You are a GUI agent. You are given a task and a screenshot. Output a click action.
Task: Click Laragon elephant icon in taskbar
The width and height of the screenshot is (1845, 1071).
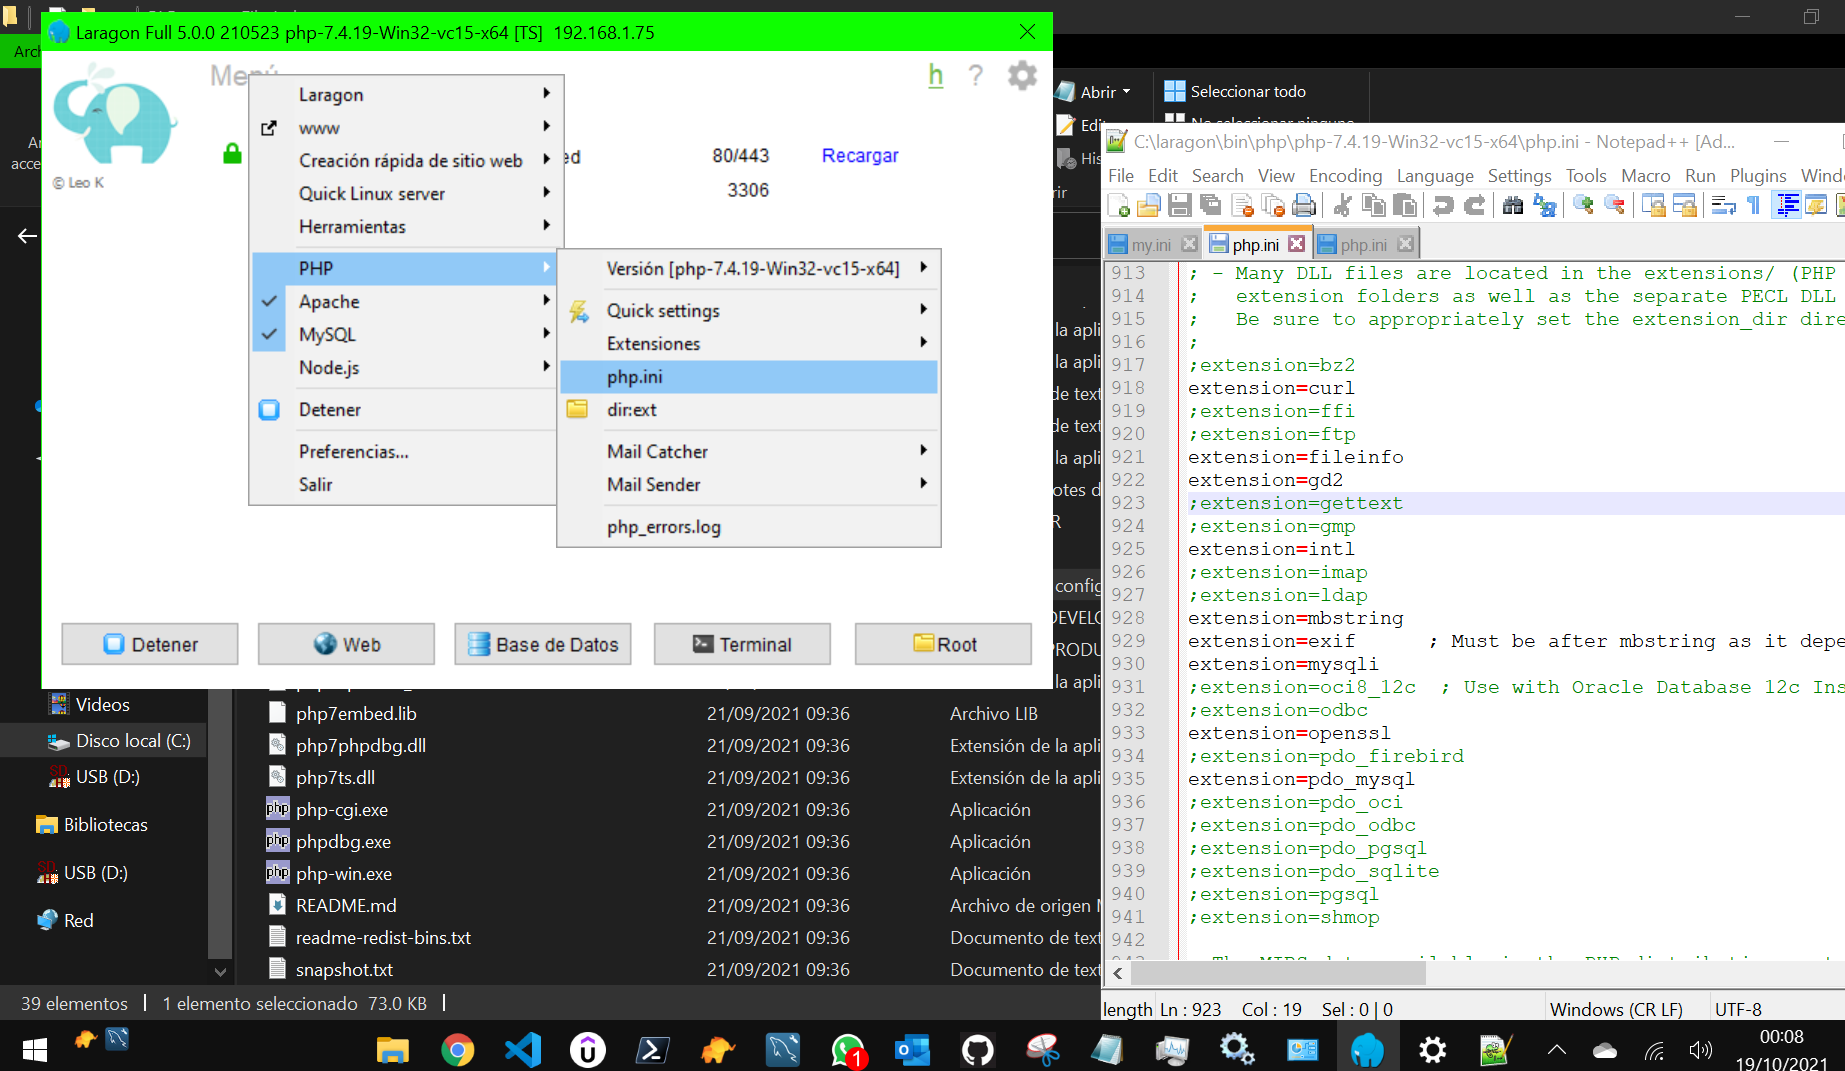(x=1367, y=1050)
